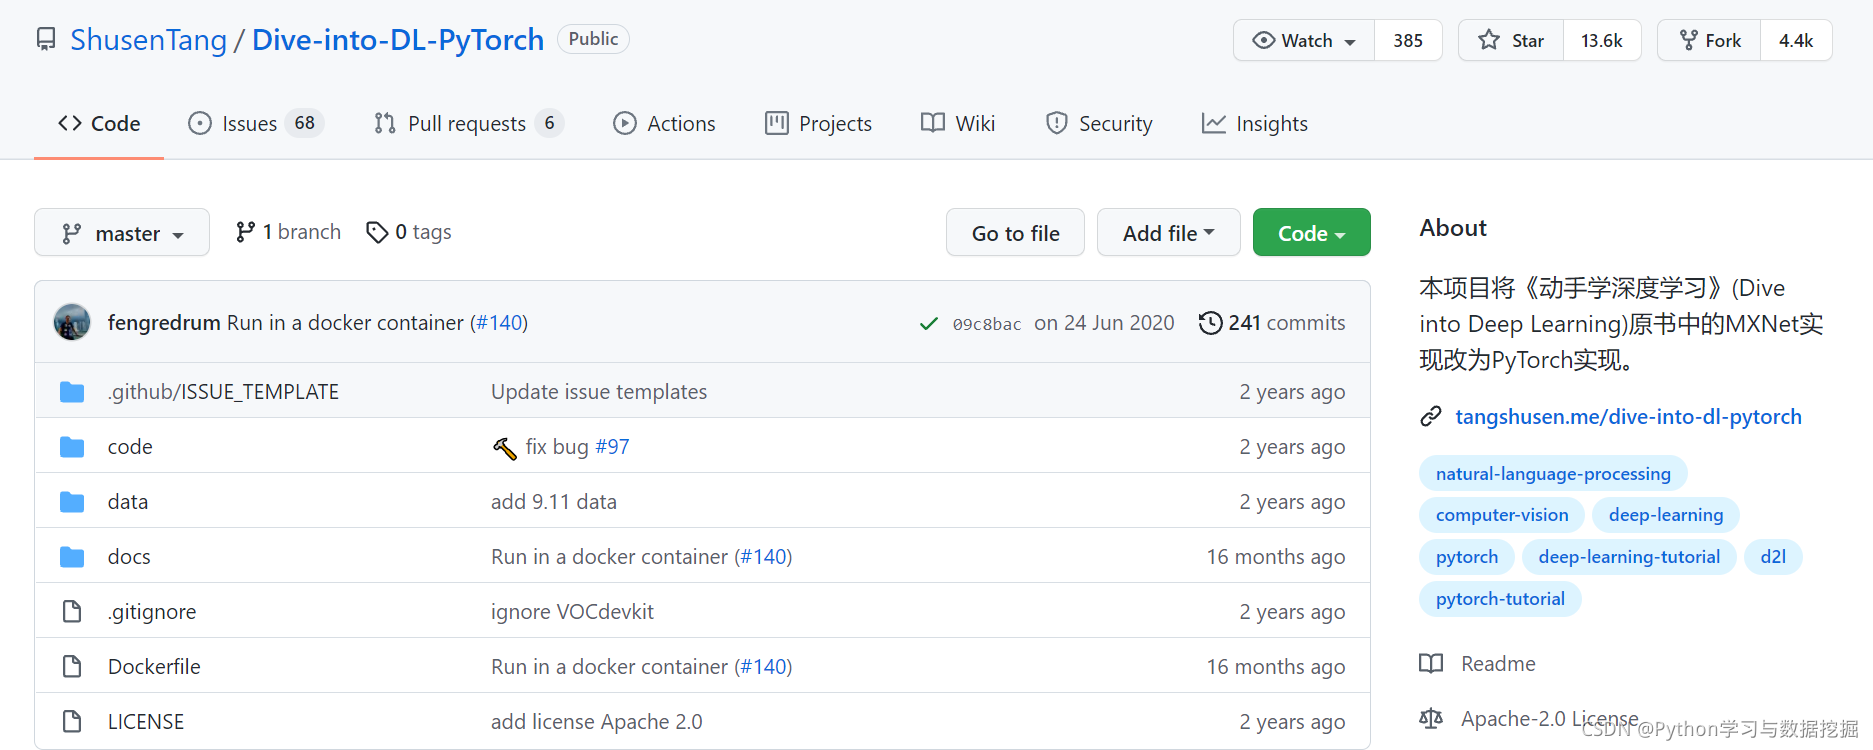Select the pytorch topic tag
Viewport: 1873px width, 750px height.
click(x=1467, y=557)
